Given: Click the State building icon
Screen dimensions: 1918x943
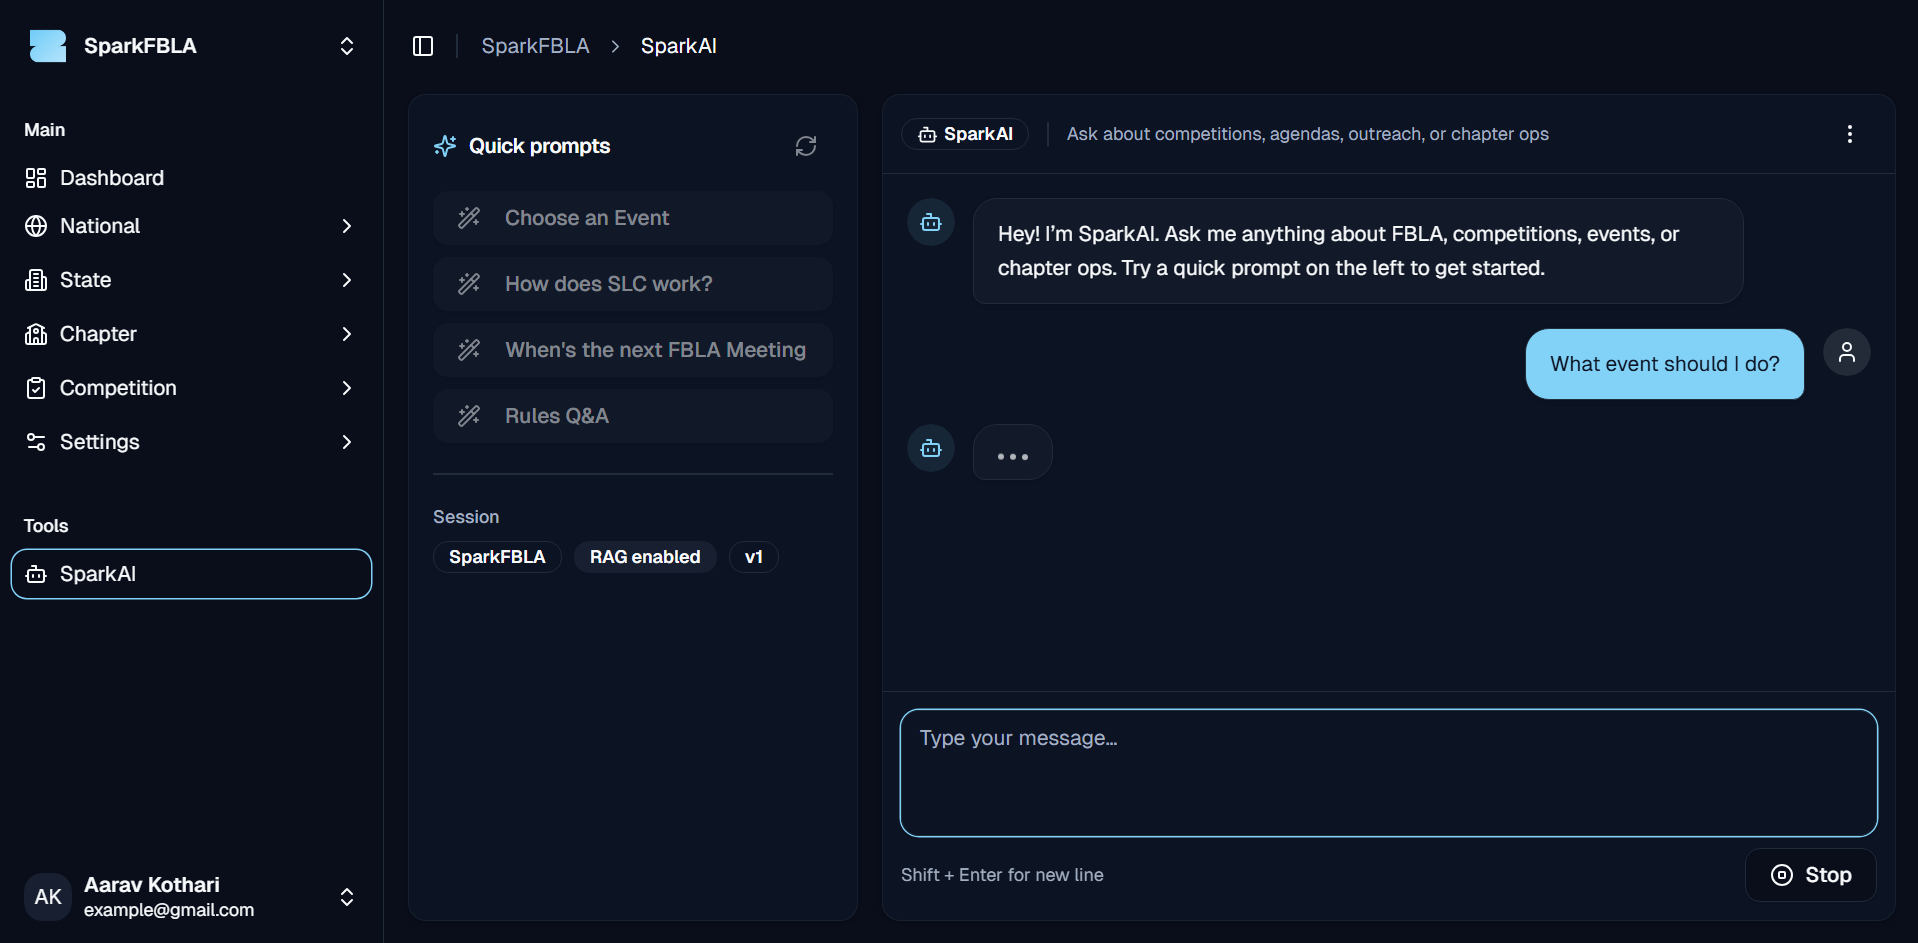Looking at the screenshot, I should [x=36, y=280].
